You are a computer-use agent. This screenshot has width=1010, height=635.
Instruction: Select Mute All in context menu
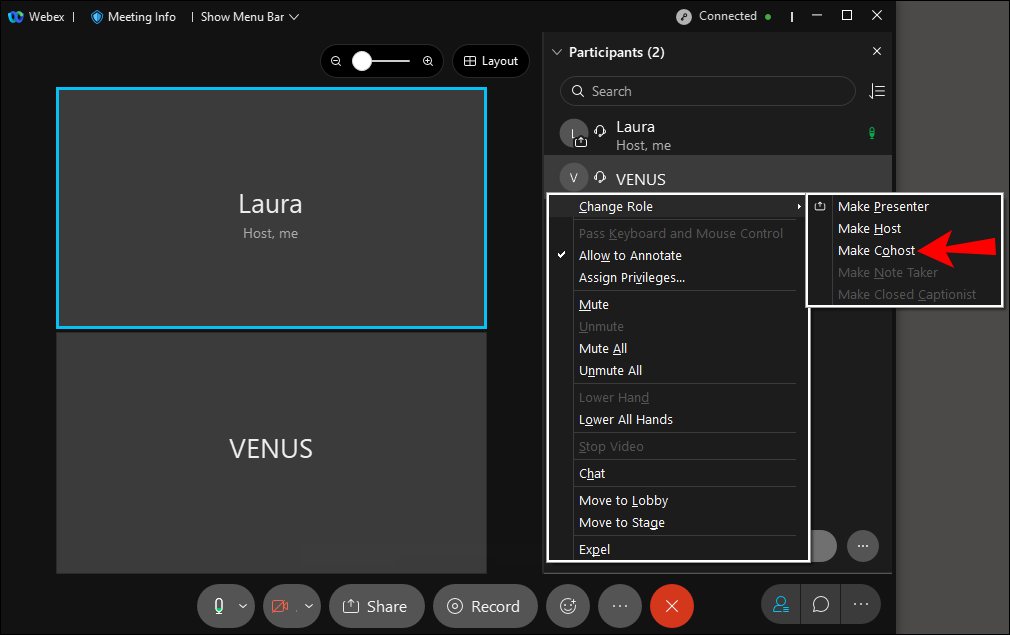(603, 348)
